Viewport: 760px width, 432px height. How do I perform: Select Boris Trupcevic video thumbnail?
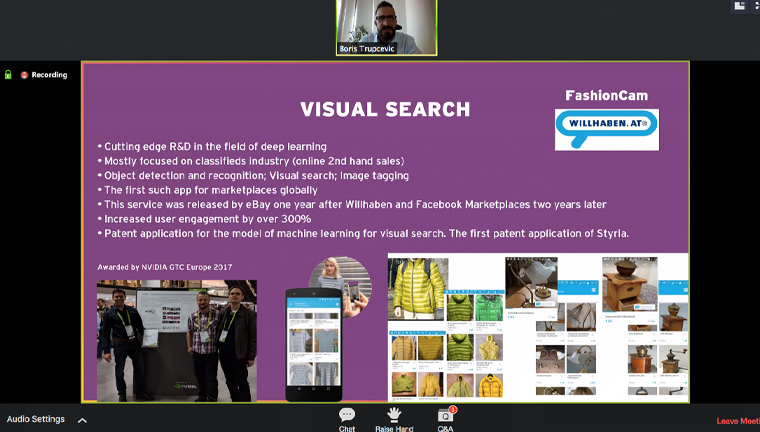coord(386,28)
